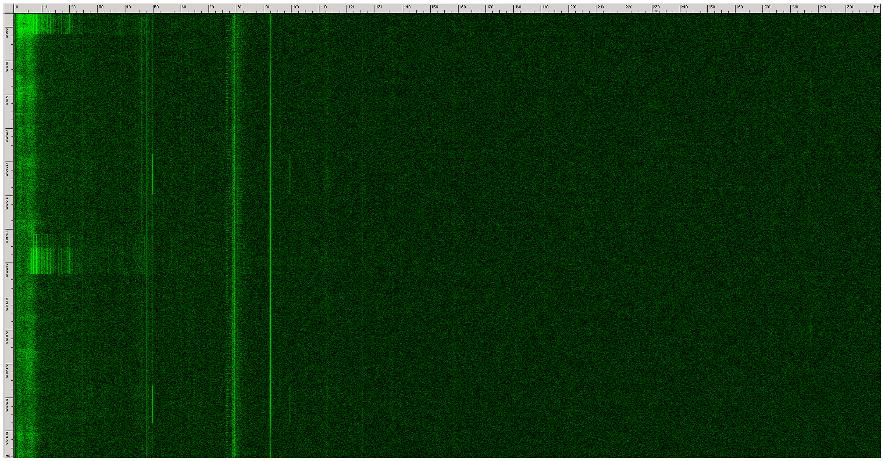Select the bright burst block at the top-left corner
Screen dimensions: 884x461
coord(40,24)
